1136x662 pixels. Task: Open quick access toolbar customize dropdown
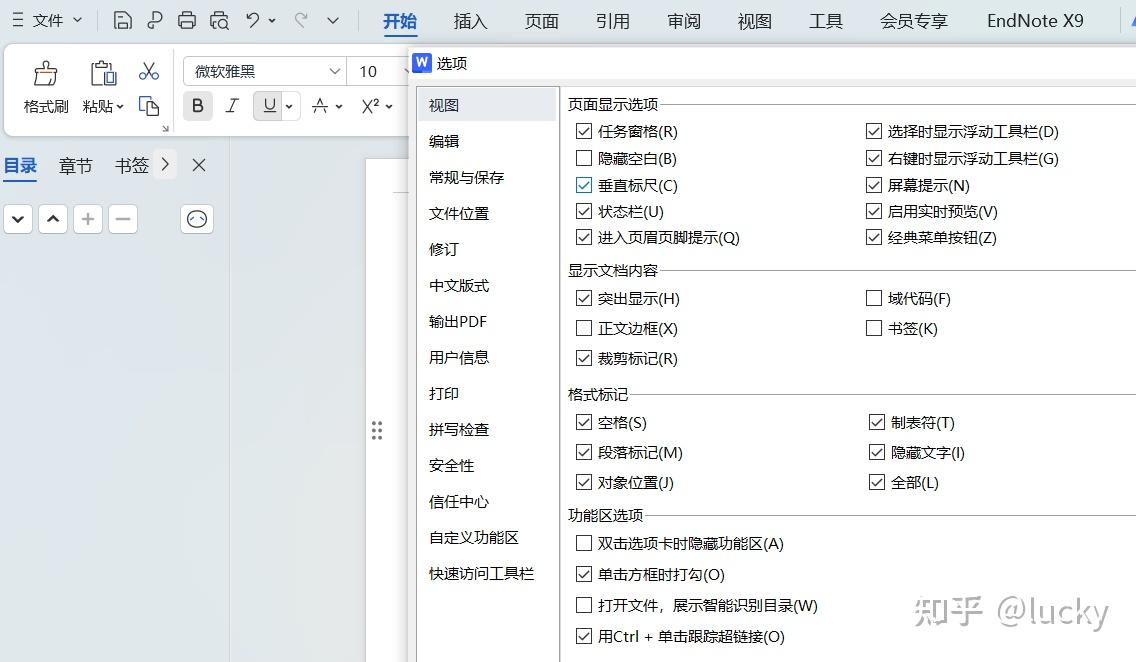333,20
